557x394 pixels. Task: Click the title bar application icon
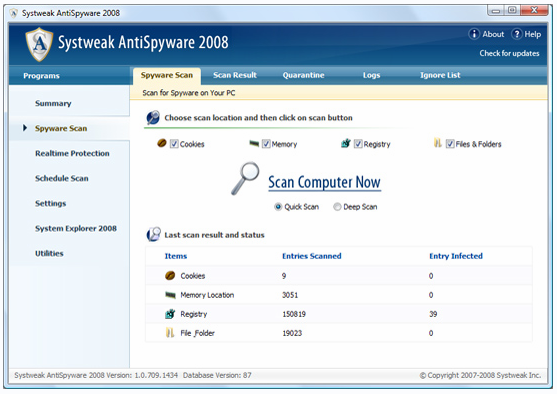tap(14, 14)
